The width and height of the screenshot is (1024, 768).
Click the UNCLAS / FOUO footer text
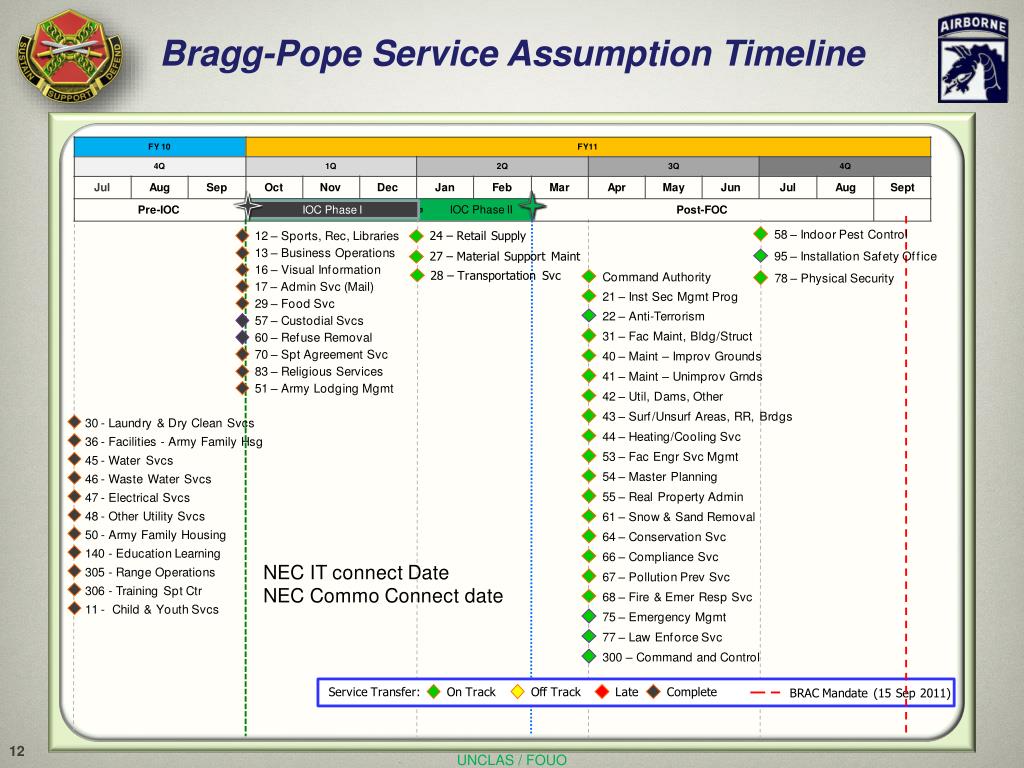click(512, 760)
